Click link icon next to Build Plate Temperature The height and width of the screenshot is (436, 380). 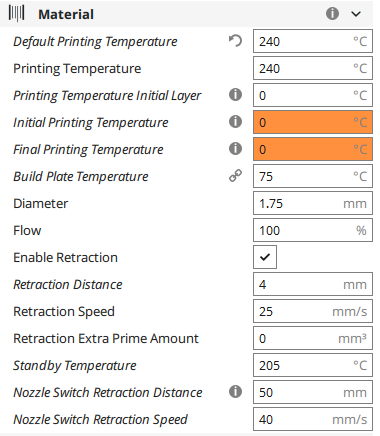pos(235,176)
